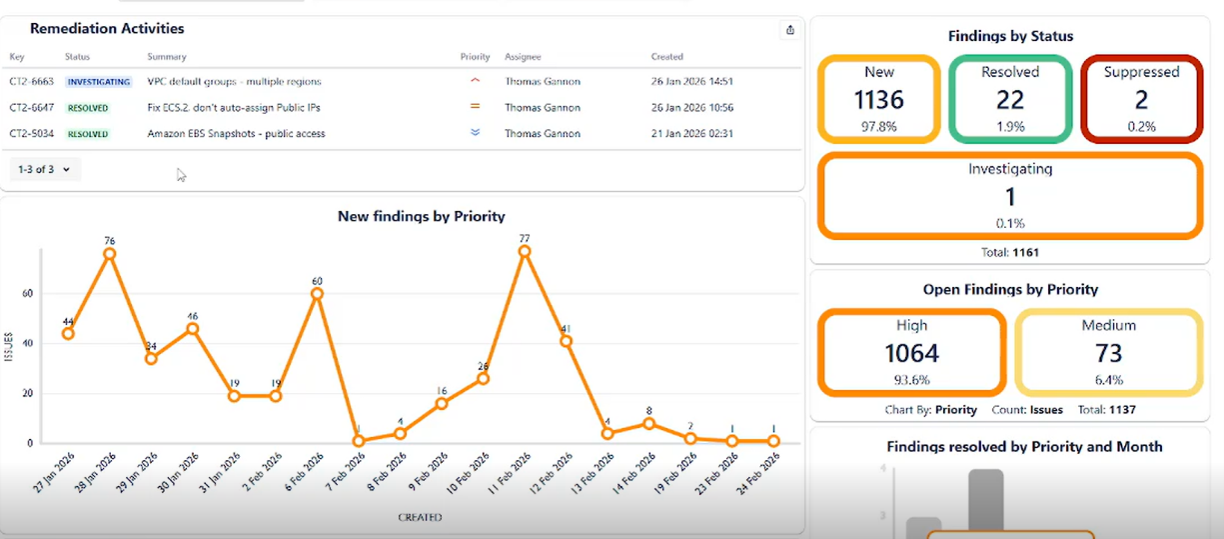The width and height of the screenshot is (1224, 539).
Task: Select the Suppressed 2 status tile
Action: tap(1141, 99)
